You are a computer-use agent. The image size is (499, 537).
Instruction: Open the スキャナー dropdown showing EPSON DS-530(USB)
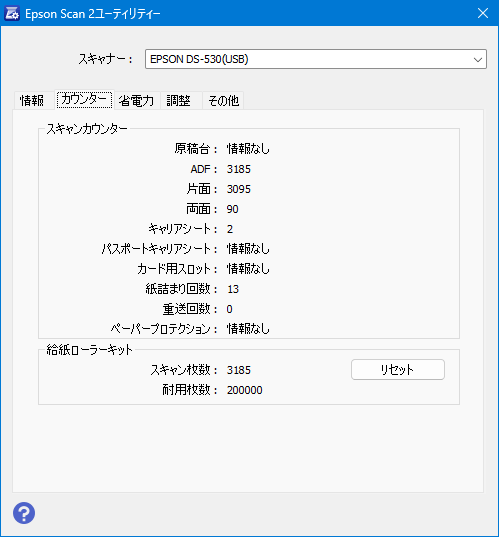point(316,59)
